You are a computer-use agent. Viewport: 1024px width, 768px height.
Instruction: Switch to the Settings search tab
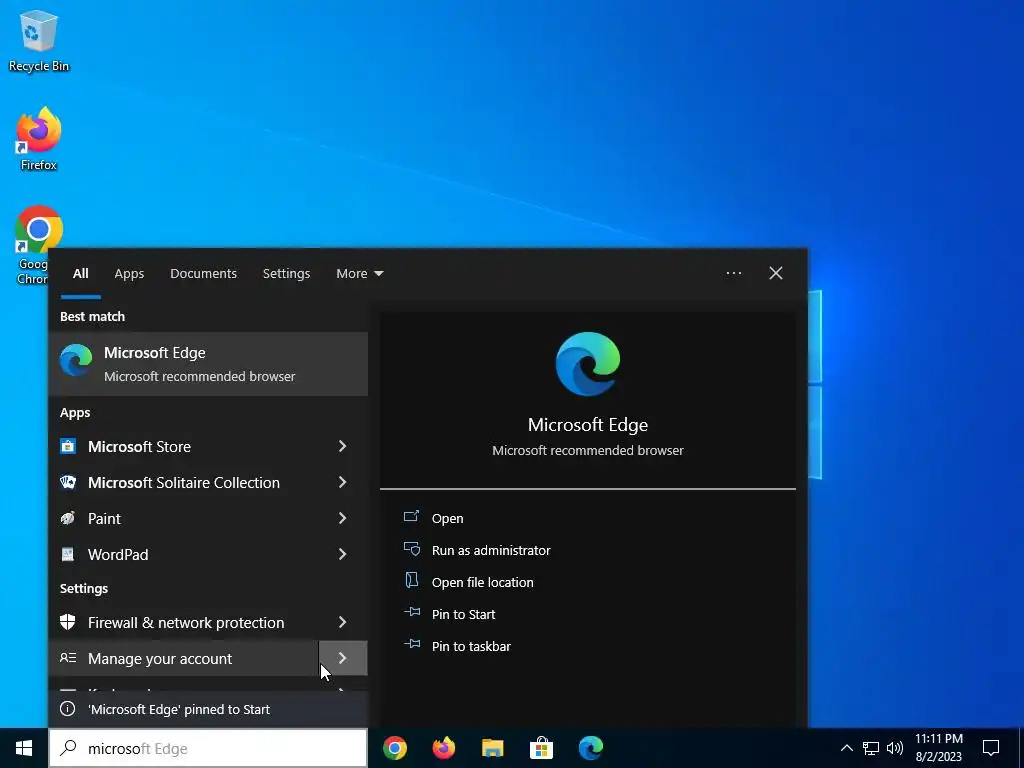pyautogui.click(x=286, y=274)
